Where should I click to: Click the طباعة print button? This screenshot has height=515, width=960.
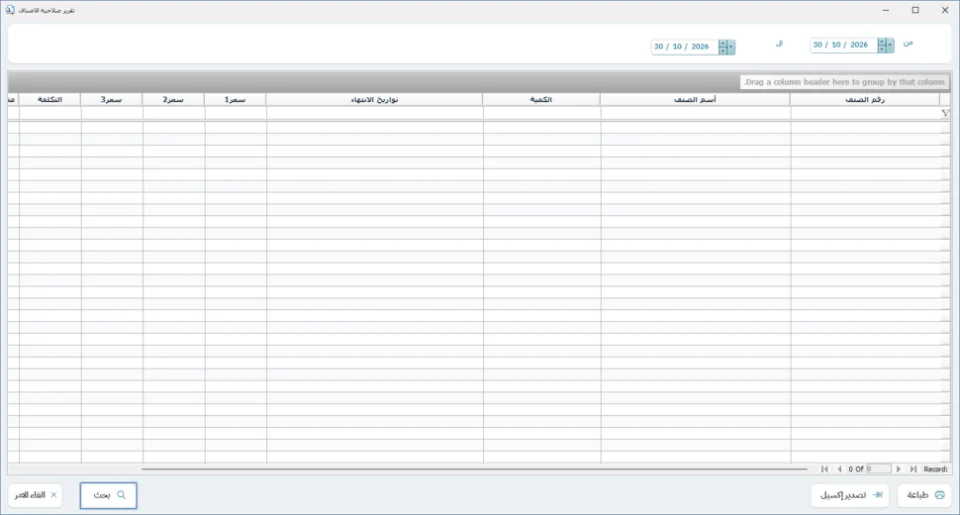click(x=924, y=495)
